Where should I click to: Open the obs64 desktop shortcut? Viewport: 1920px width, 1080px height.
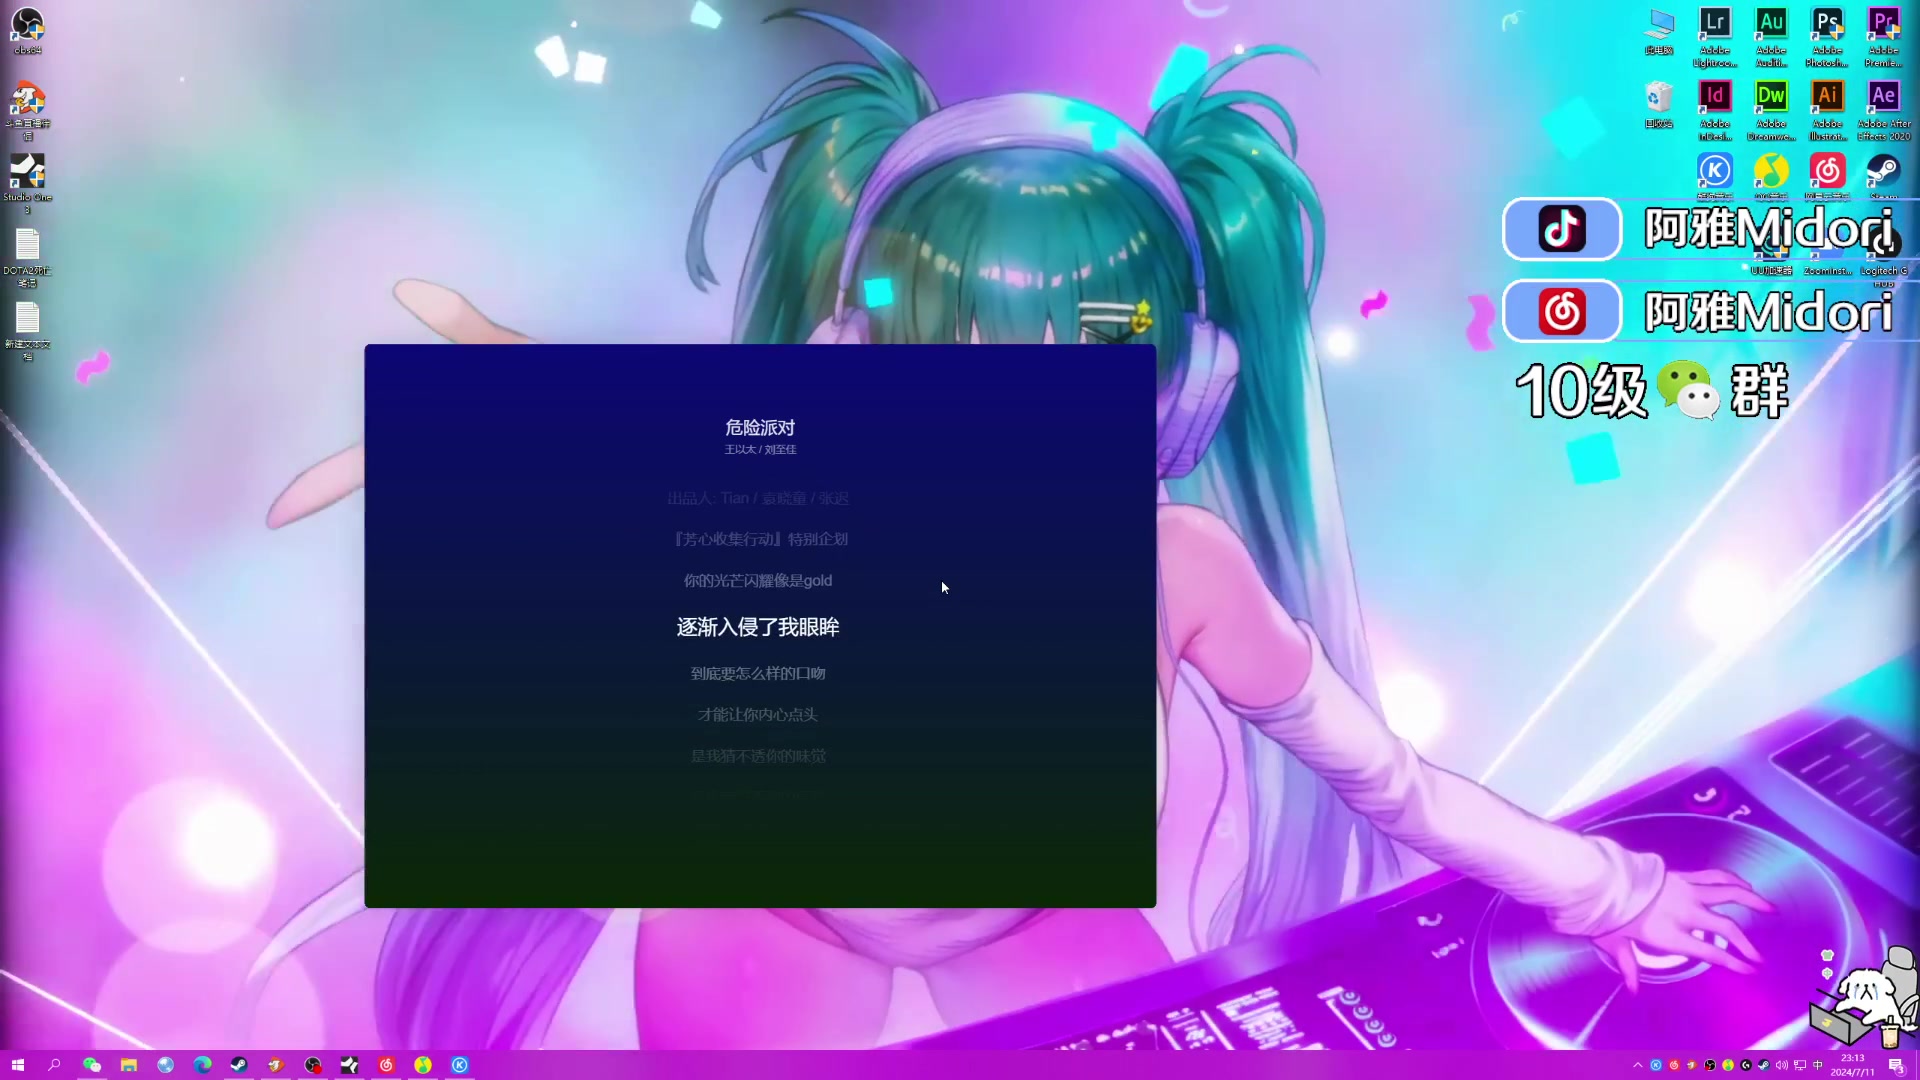click(x=27, y=30)
